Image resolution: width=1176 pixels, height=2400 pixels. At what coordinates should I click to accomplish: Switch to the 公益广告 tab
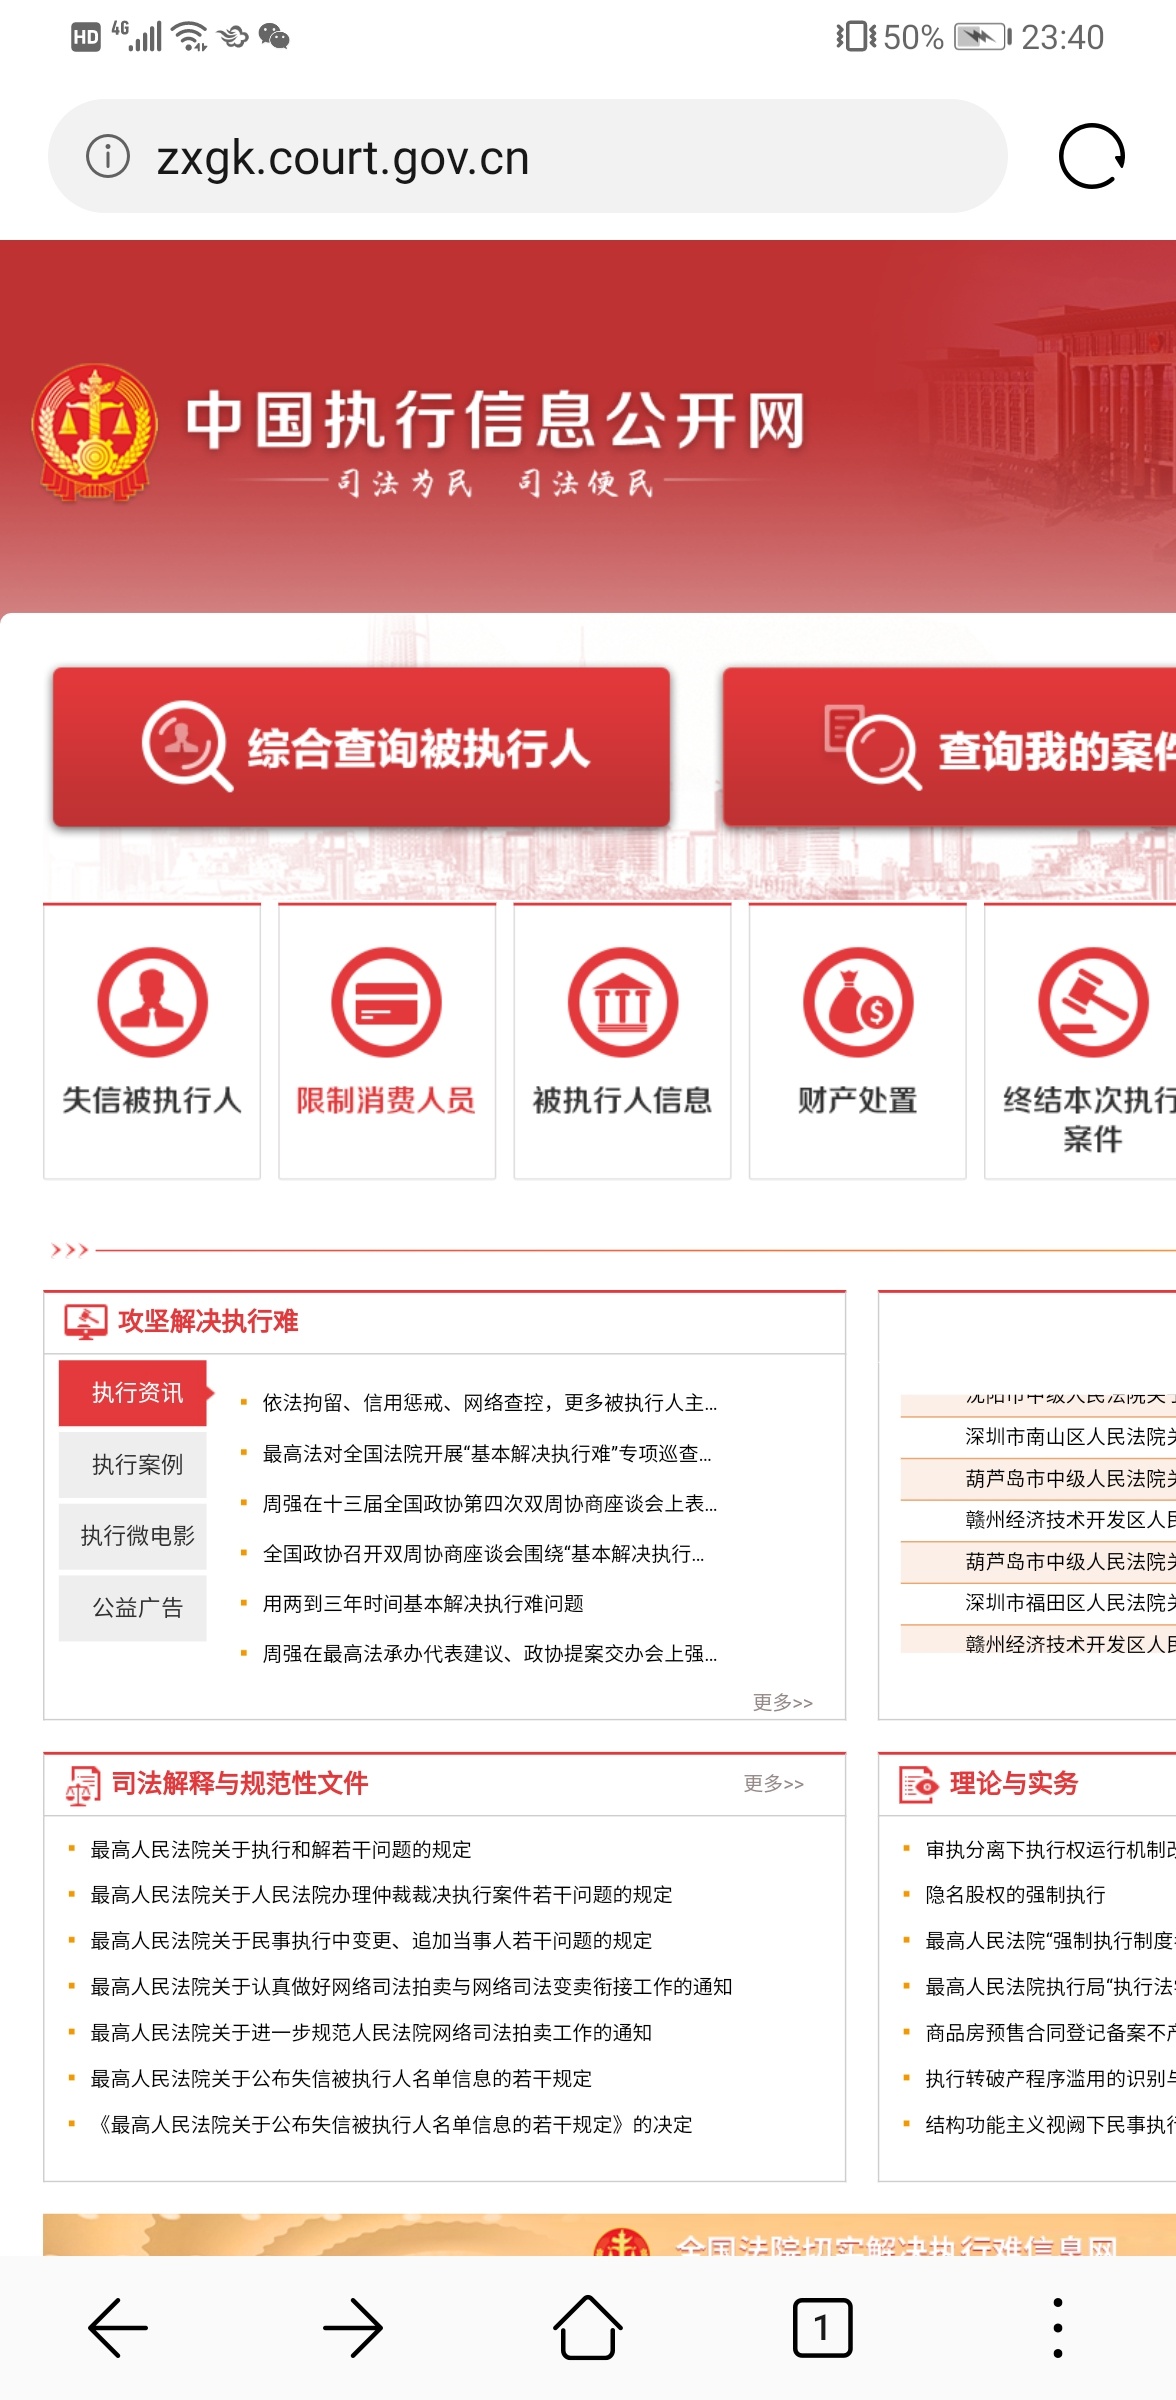133,1608
